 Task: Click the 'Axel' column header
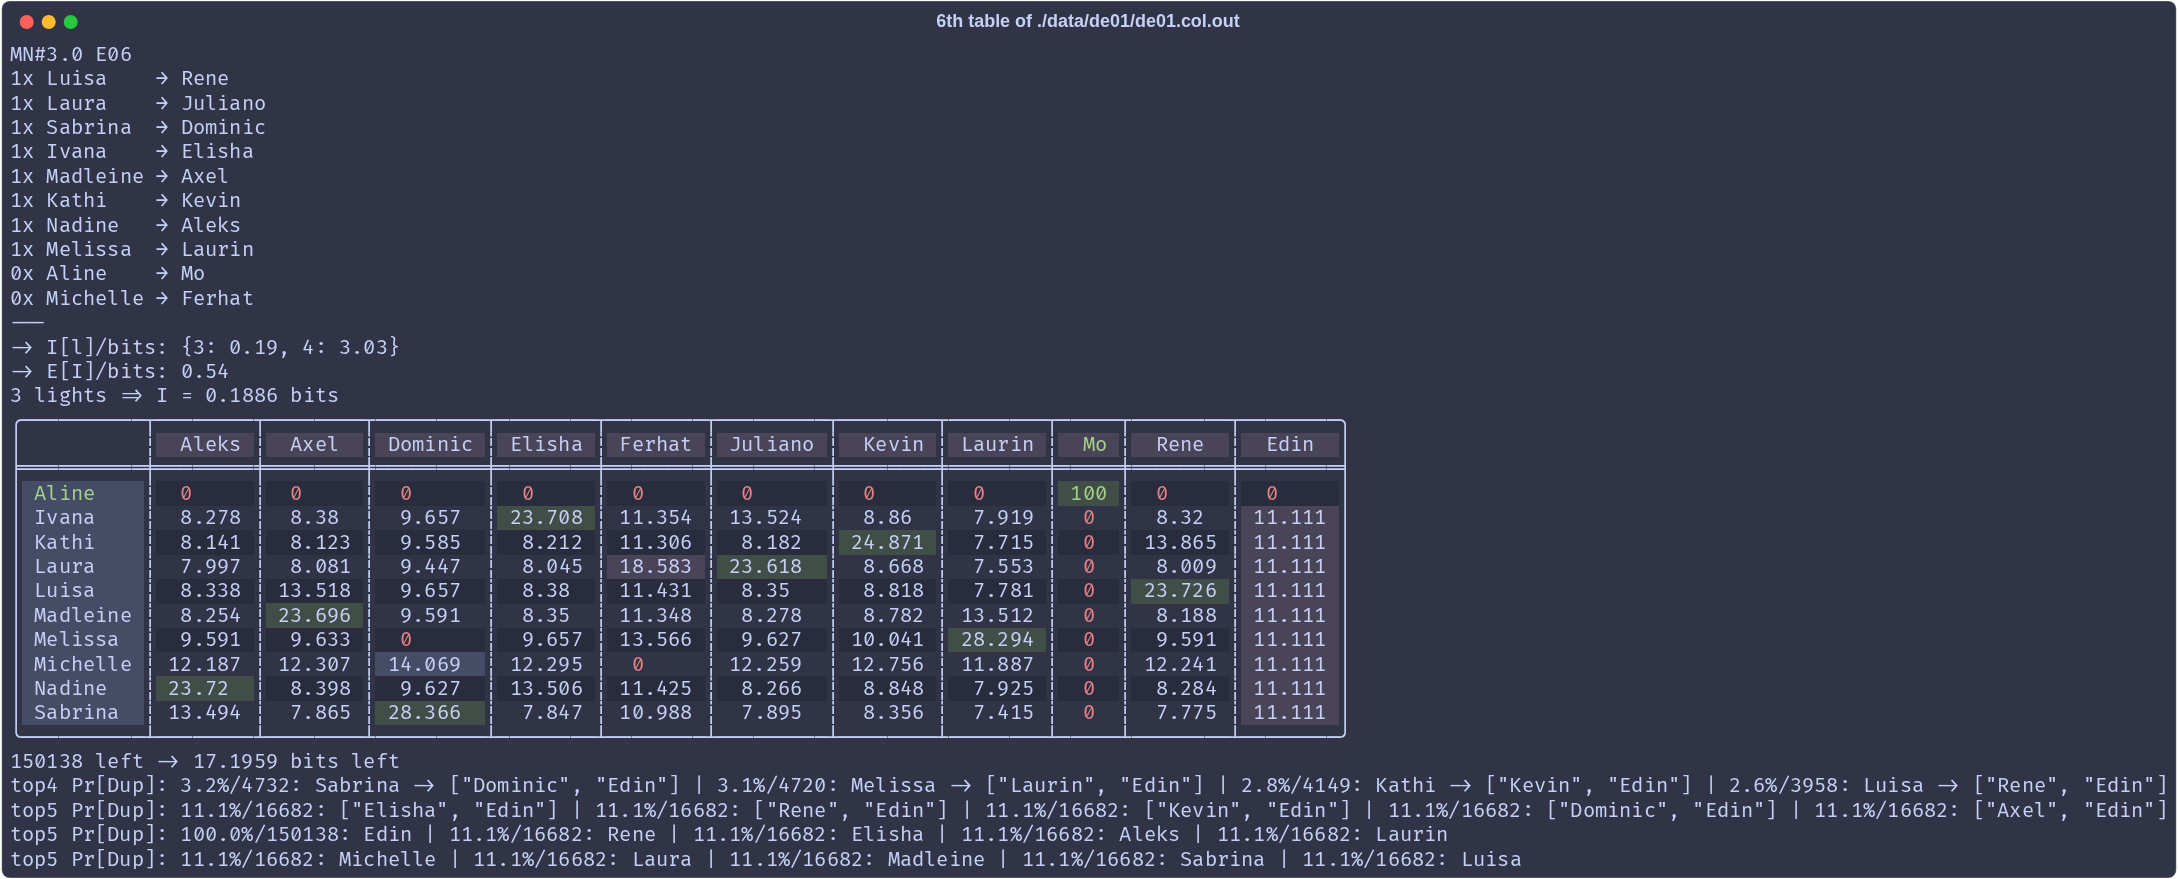click(x=314, y=444)
